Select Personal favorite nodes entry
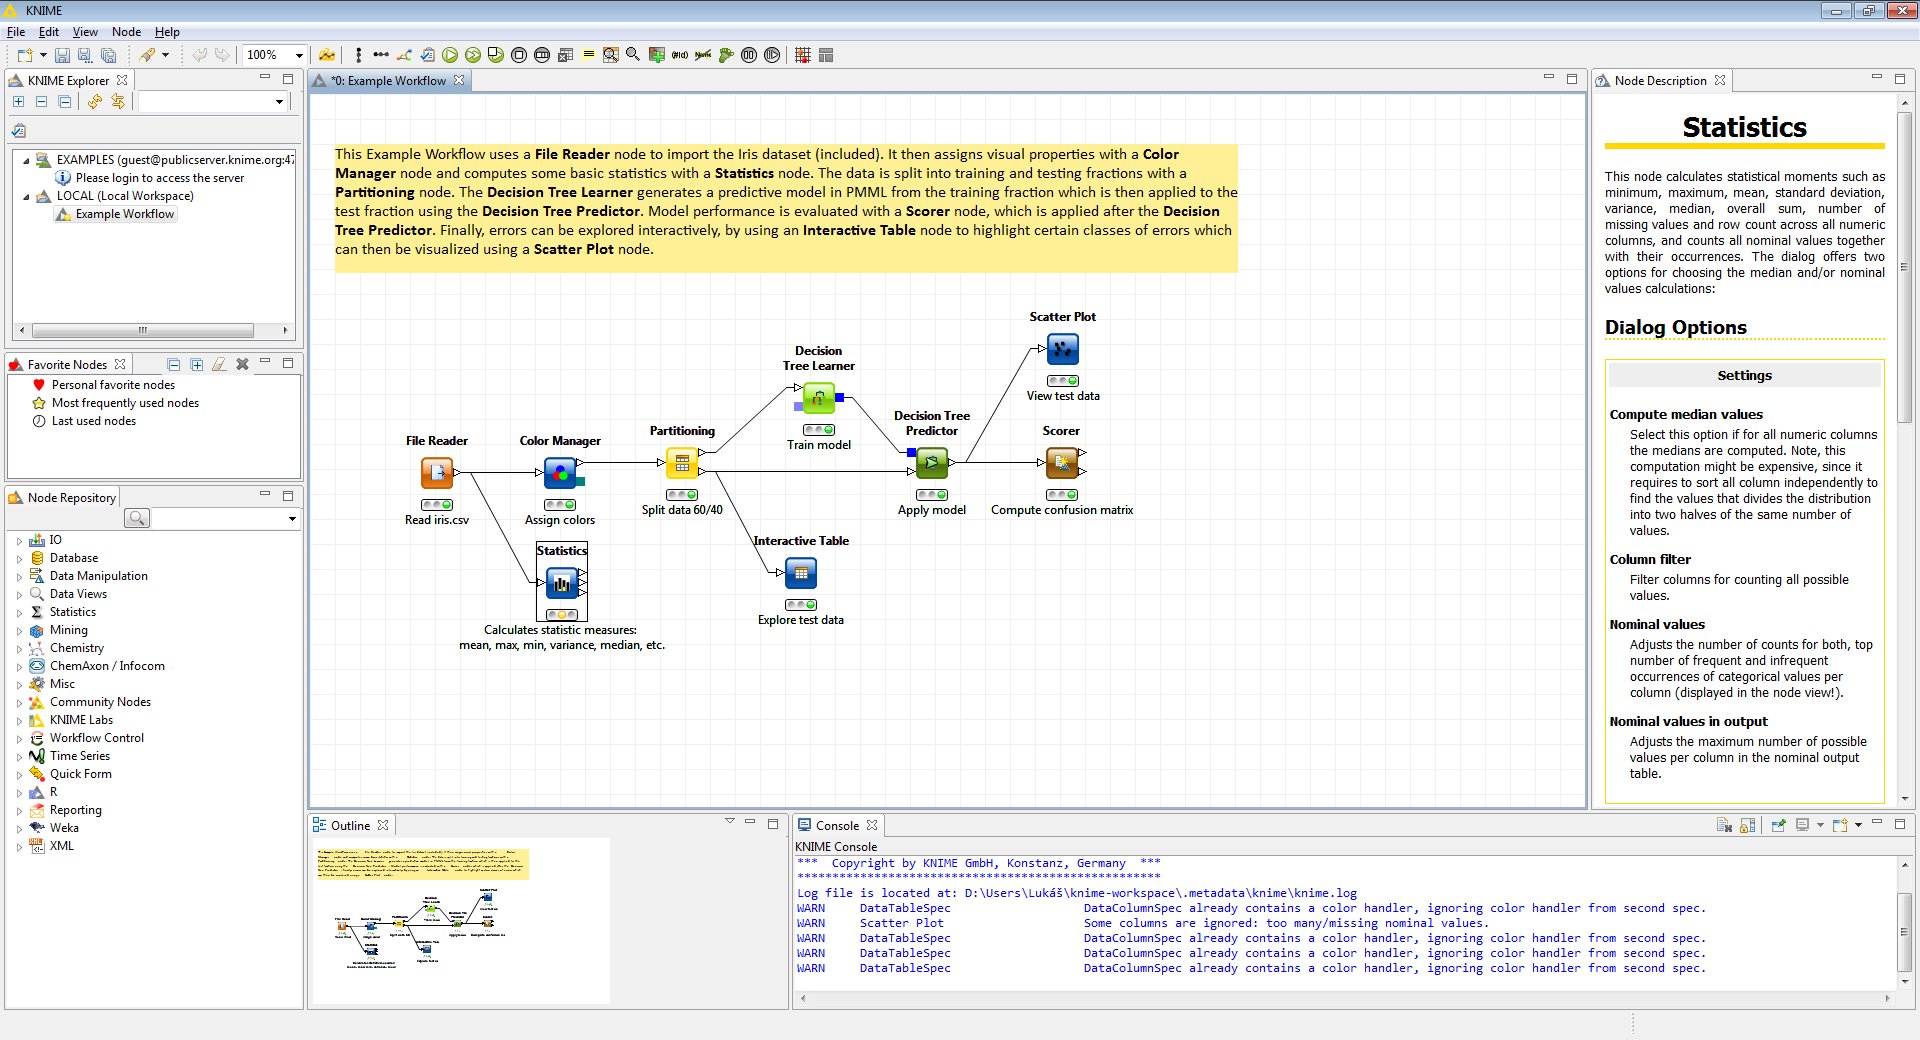This screenshot has width=1920, height=1040. click(x=113, y=385)
